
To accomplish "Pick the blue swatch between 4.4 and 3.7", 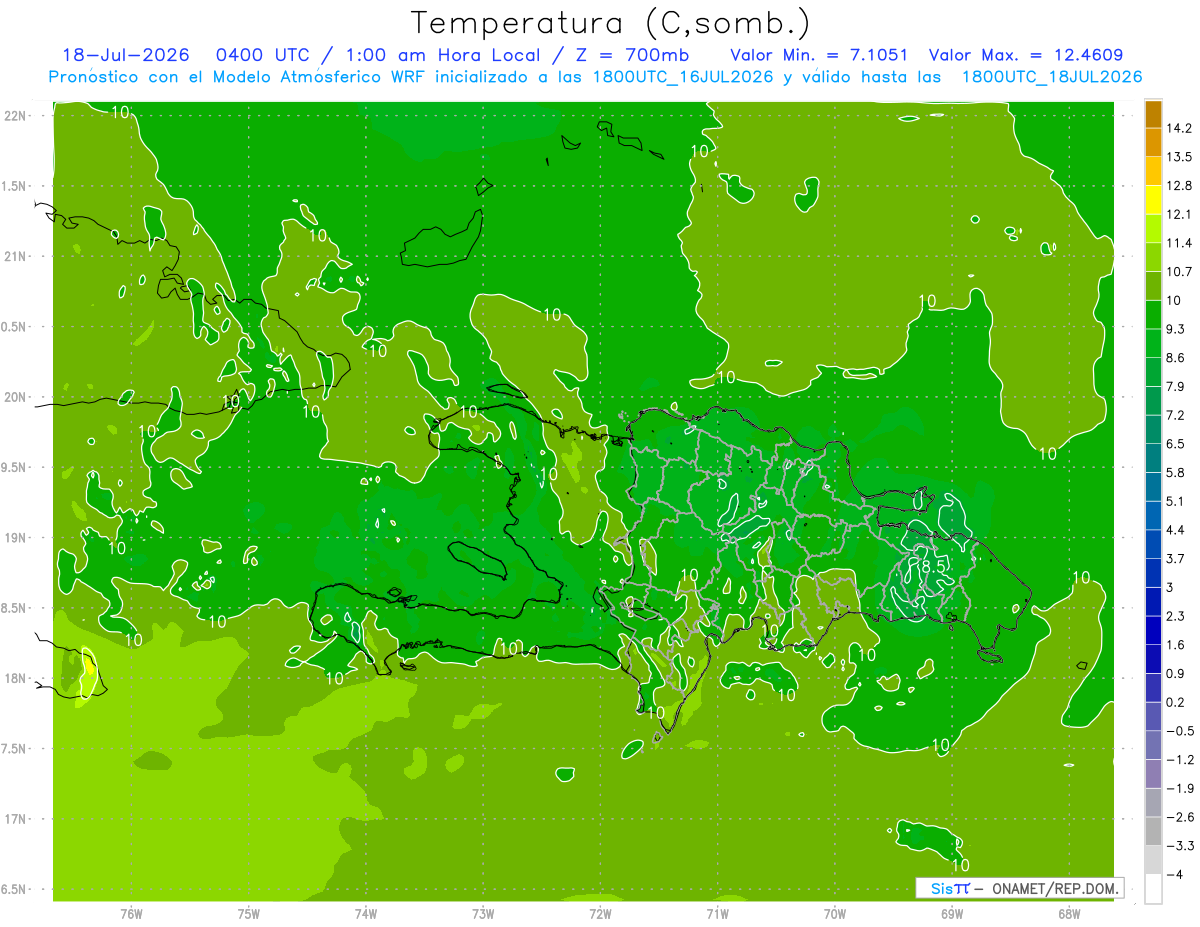I will [x=1153, y=545].
